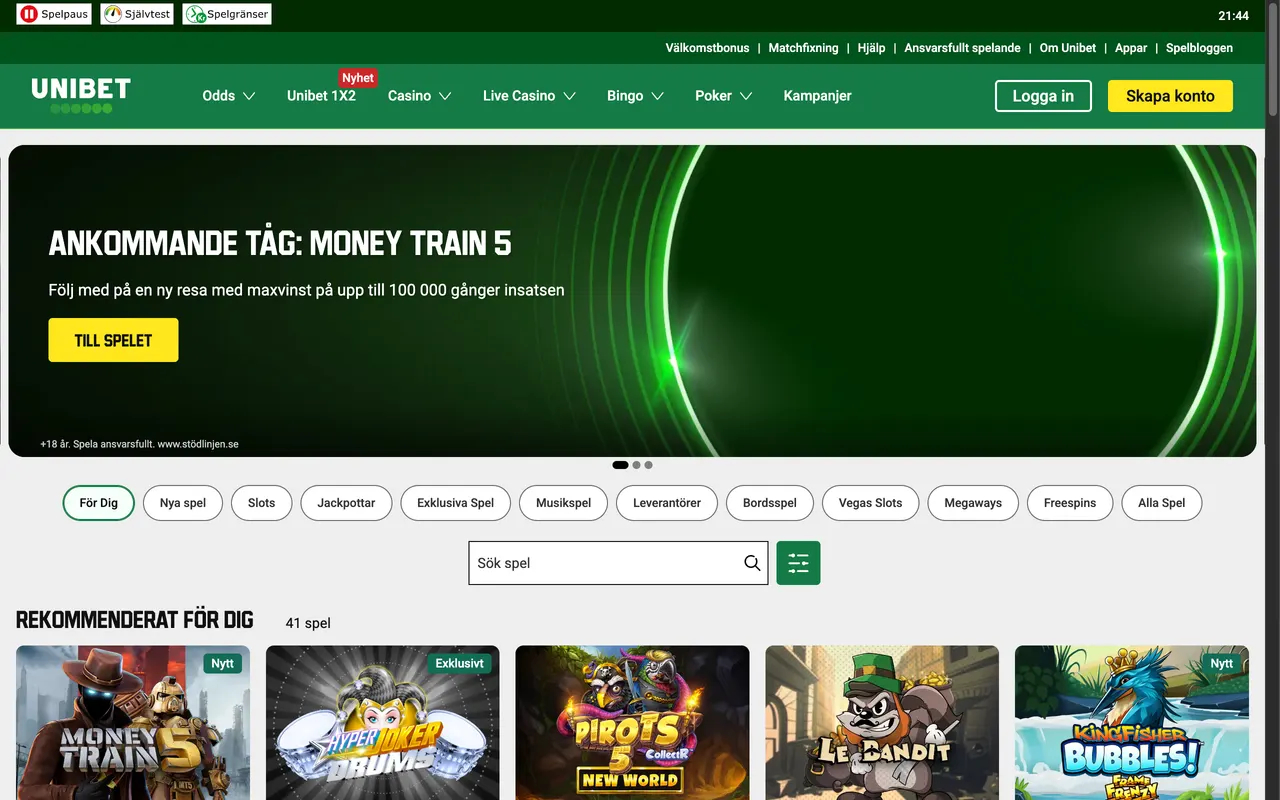Open the Kampanjer menu item
Screen dimensions: 1280x800
(817, 96)
